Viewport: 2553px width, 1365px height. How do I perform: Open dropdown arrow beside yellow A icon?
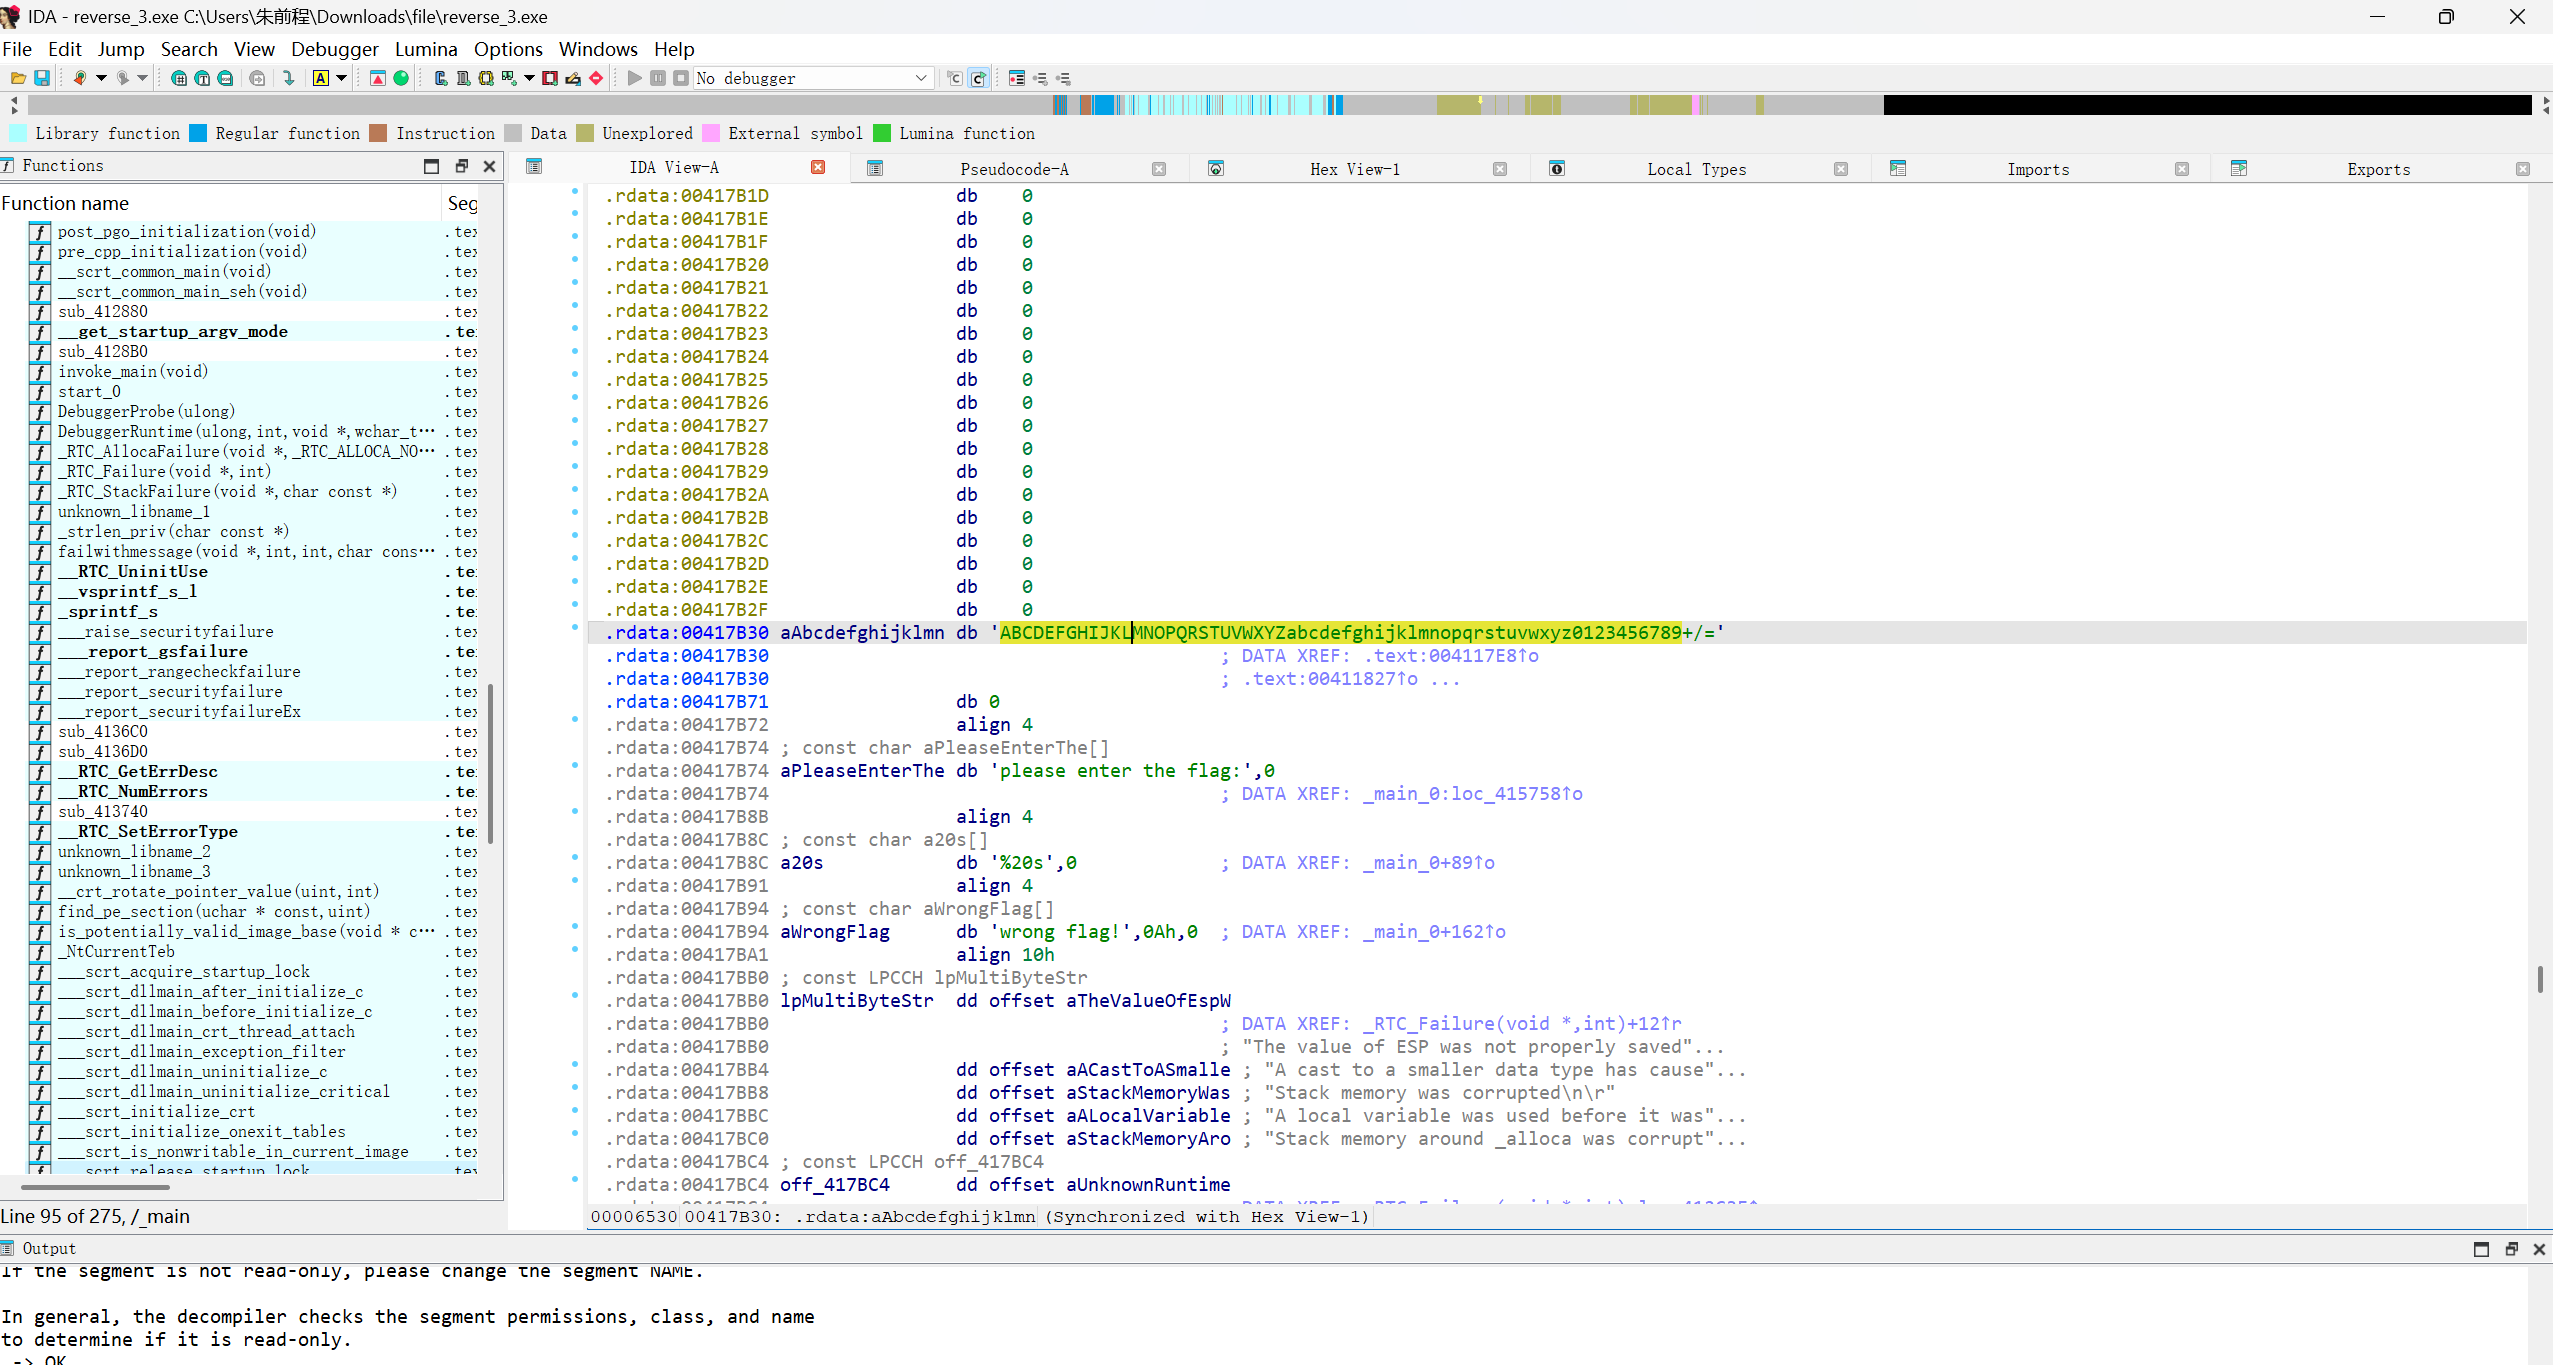pos(342,78)
